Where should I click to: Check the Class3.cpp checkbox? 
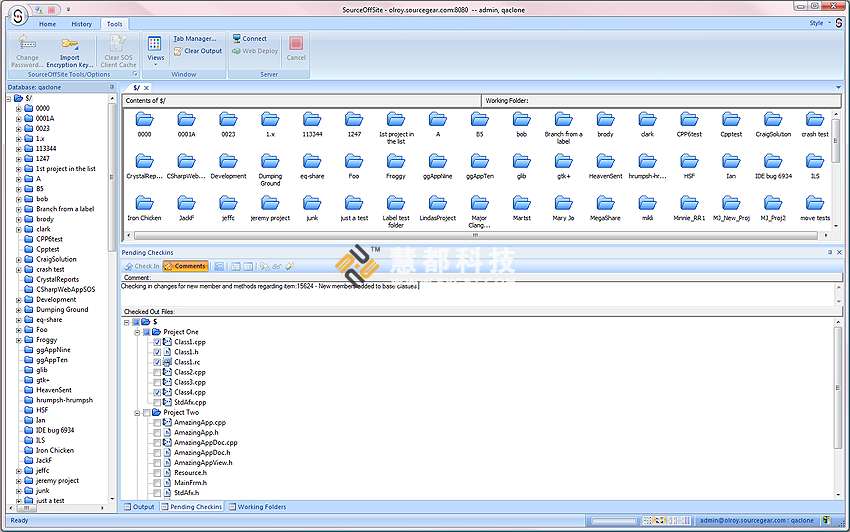click(x=157, y=382)
